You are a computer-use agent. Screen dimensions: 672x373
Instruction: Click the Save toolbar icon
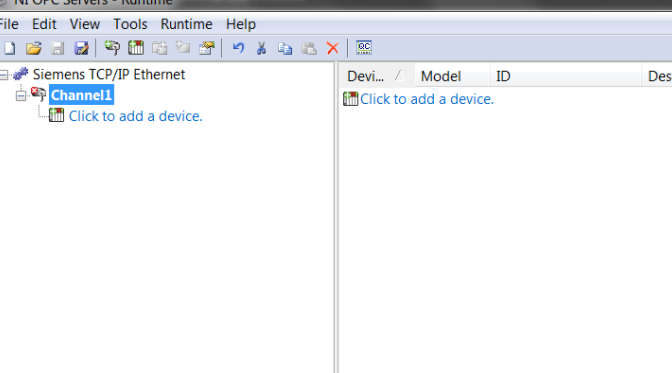pos(57,48)
